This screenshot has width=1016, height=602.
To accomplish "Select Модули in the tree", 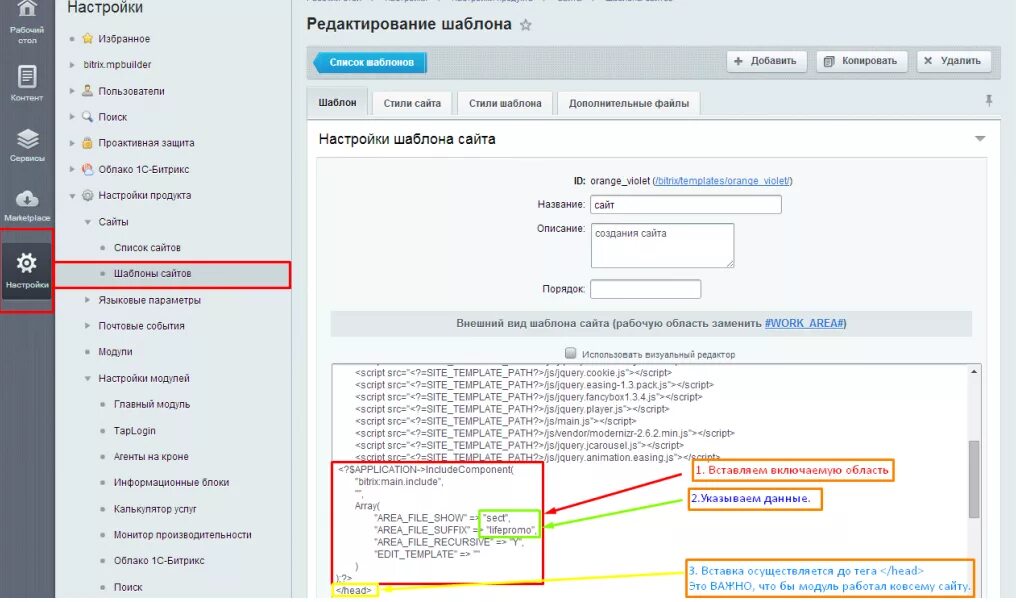I will coord(115,352).
